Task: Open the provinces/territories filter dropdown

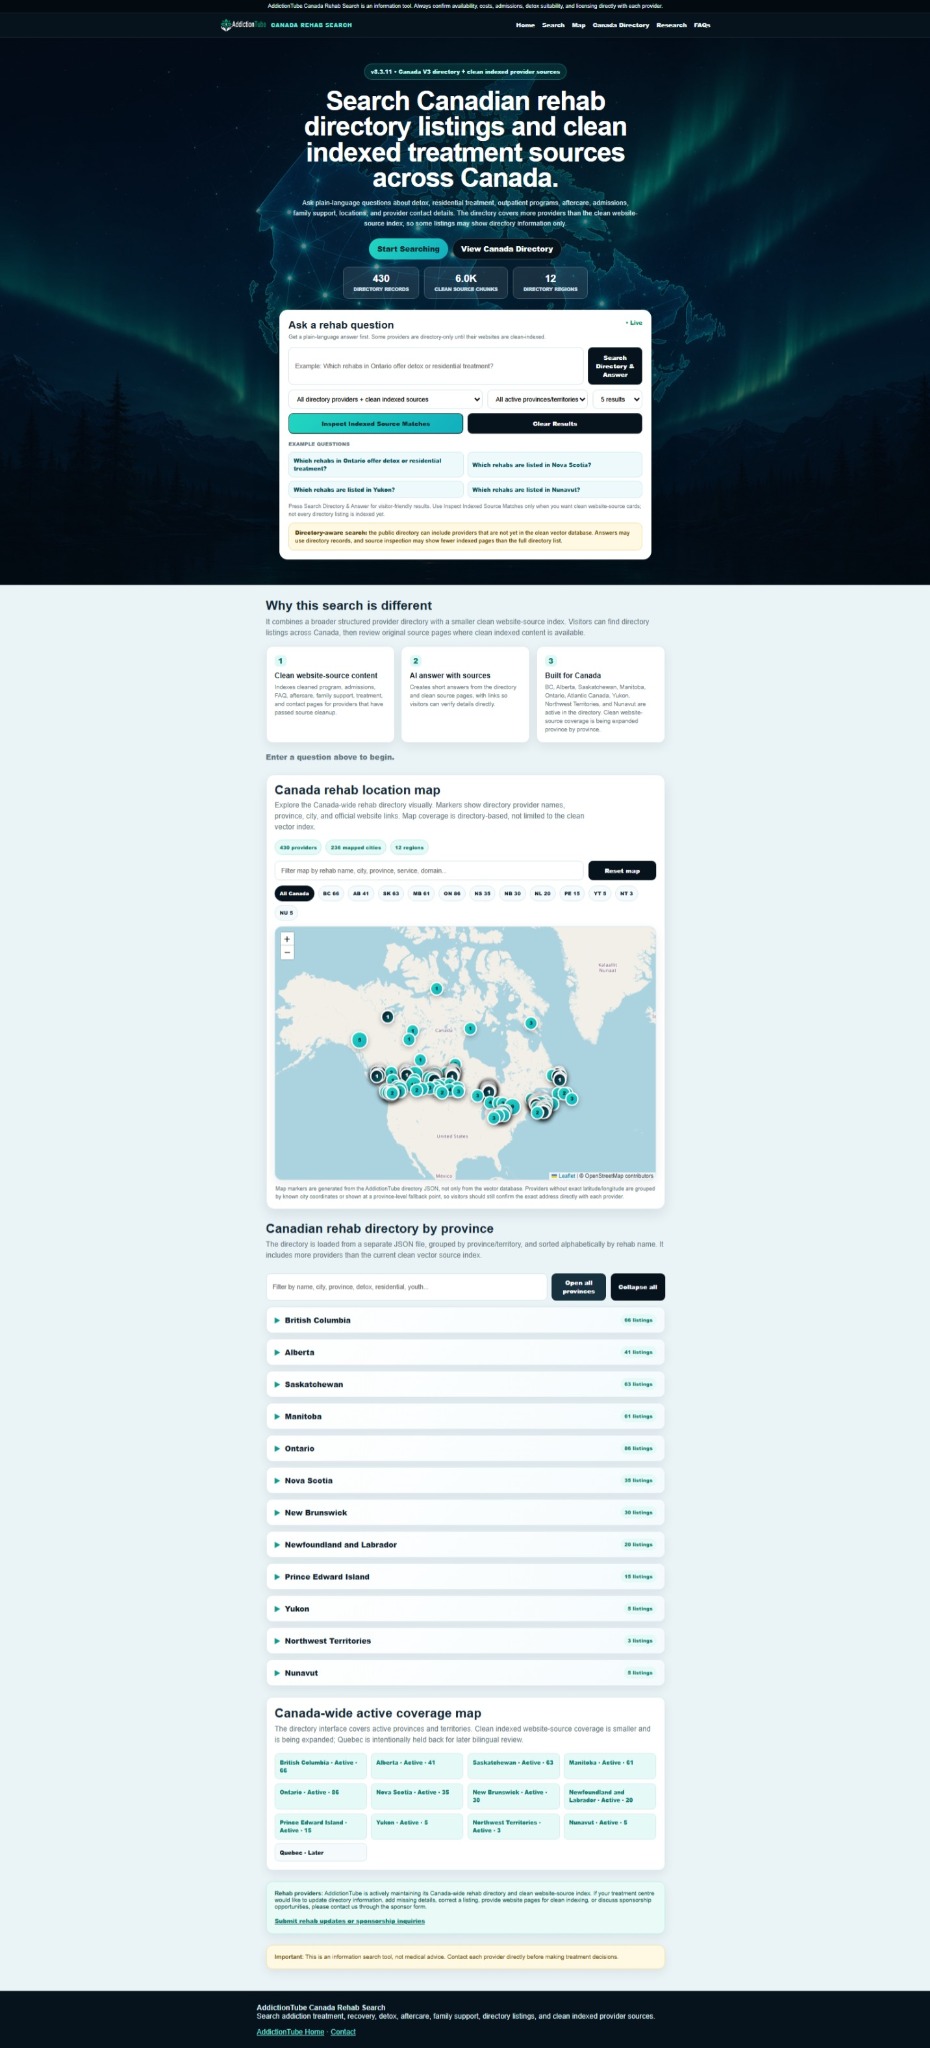Action: [540, 399]
